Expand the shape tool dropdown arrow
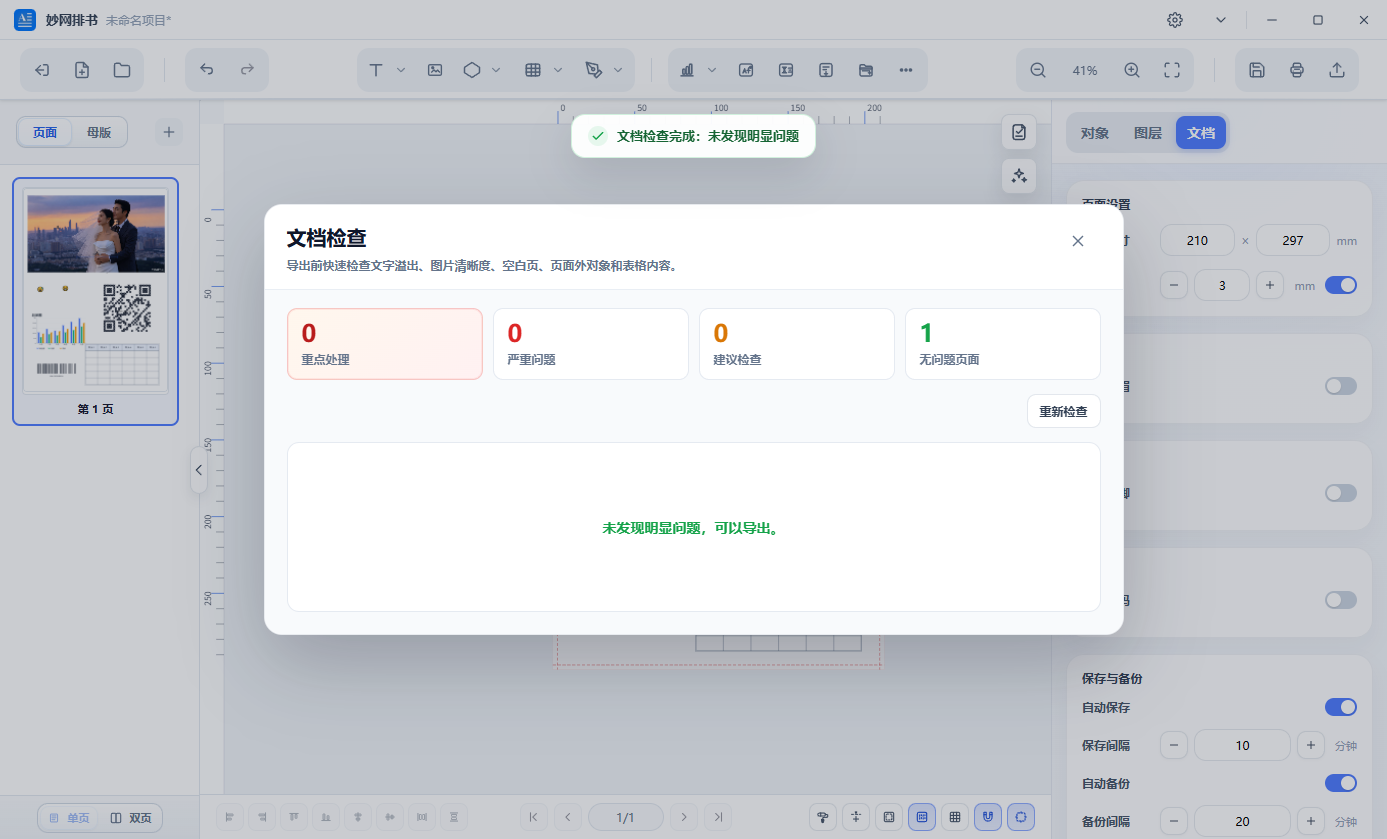Screen dimensions: 1387x839 pyautogui.click(x=496, y=70)
